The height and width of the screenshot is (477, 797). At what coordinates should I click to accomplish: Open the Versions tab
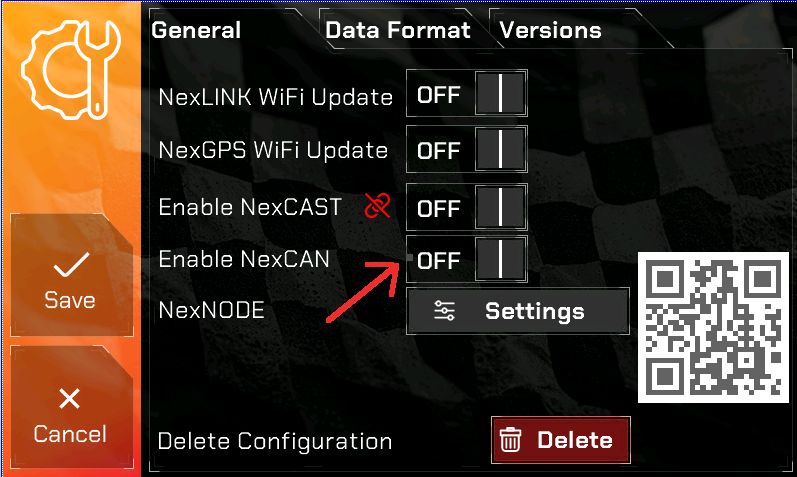click(550, 30)
